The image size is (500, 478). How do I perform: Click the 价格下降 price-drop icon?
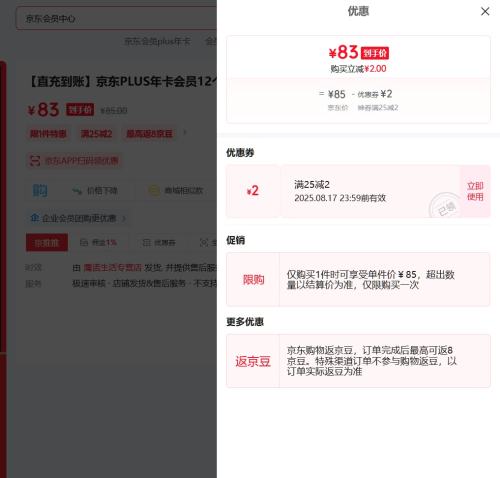click(x=77, y=191)
